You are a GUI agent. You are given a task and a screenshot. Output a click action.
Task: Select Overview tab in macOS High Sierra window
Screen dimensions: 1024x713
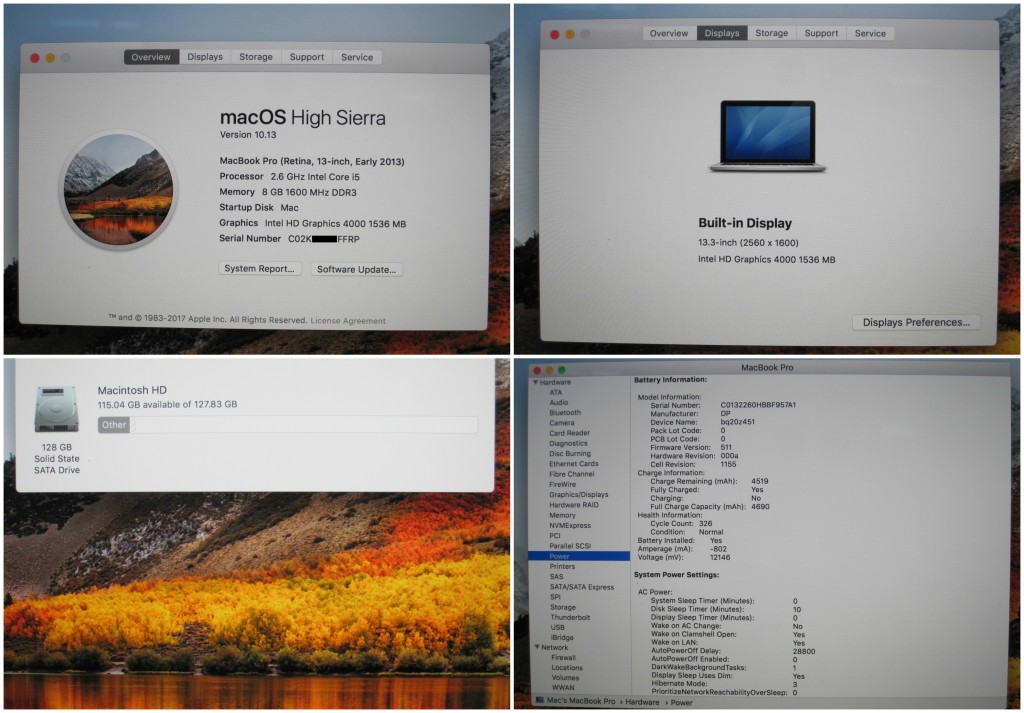click(x=151, y=57)
